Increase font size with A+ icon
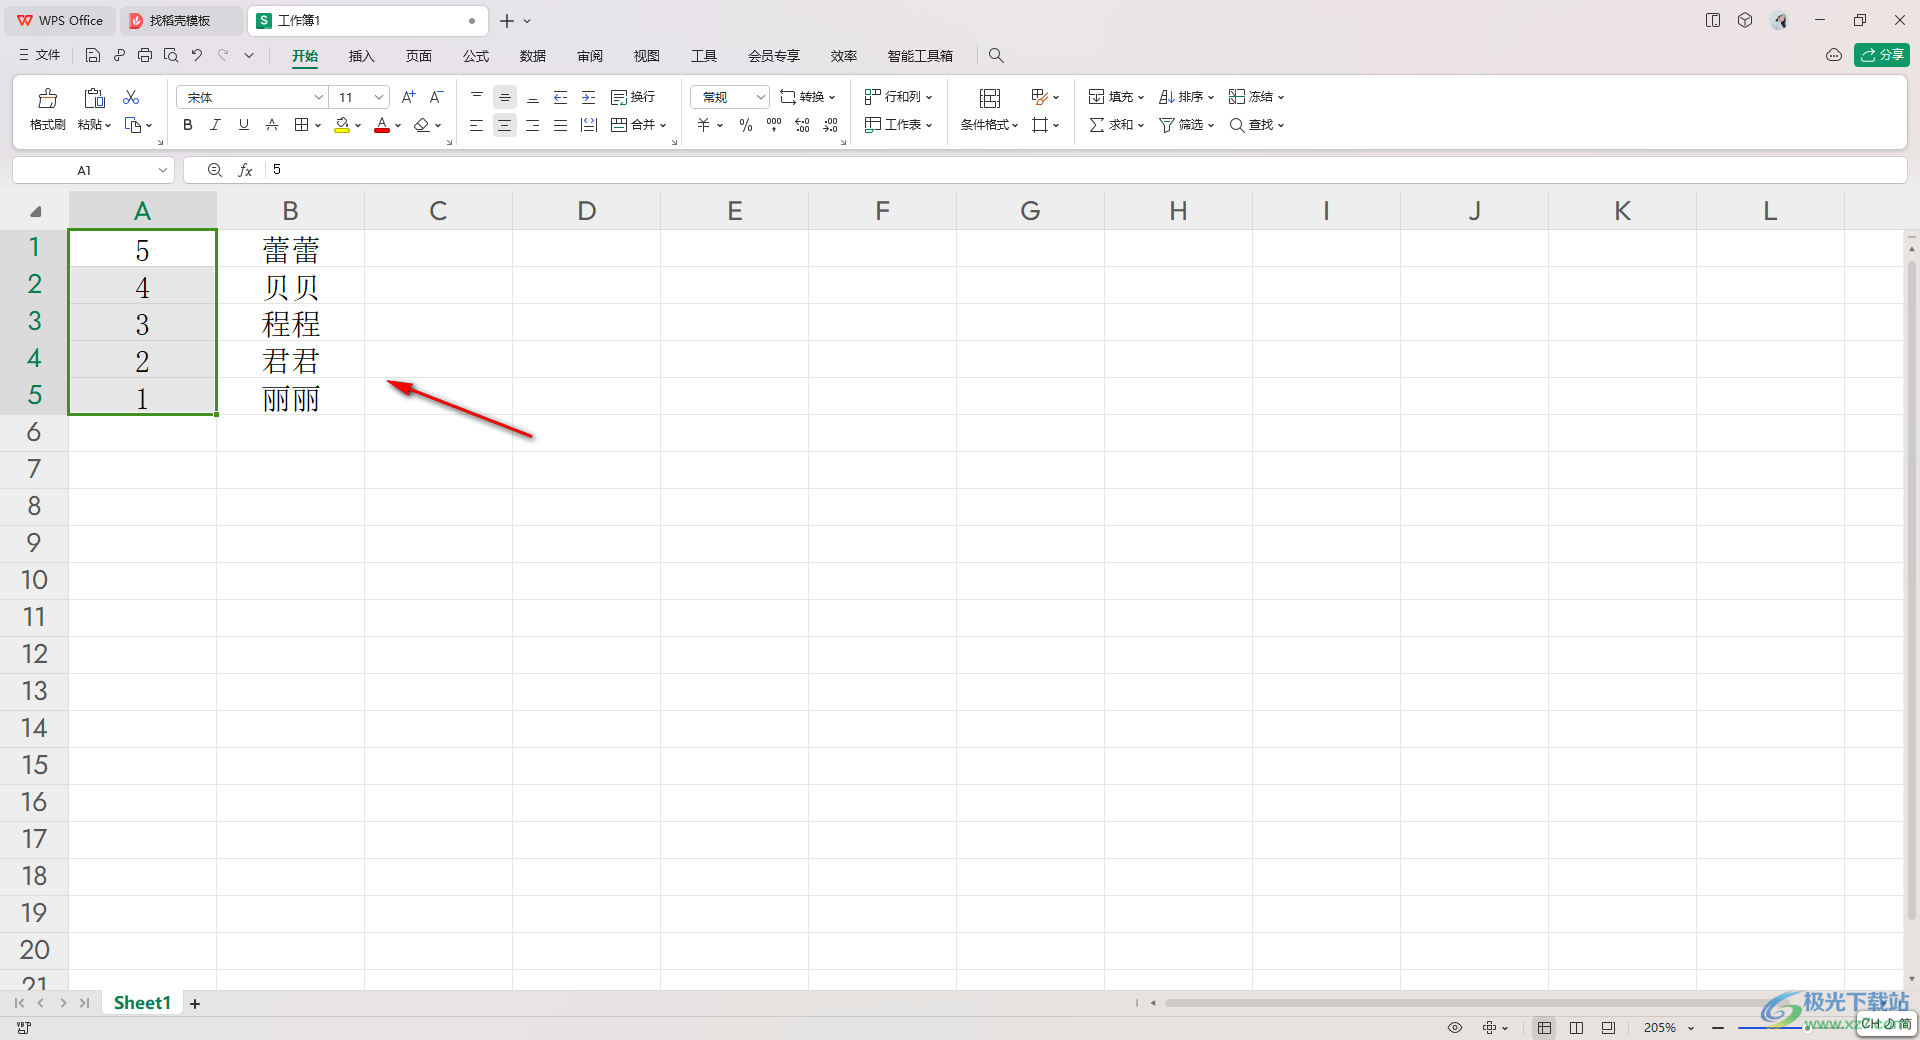 coord(408,97)
